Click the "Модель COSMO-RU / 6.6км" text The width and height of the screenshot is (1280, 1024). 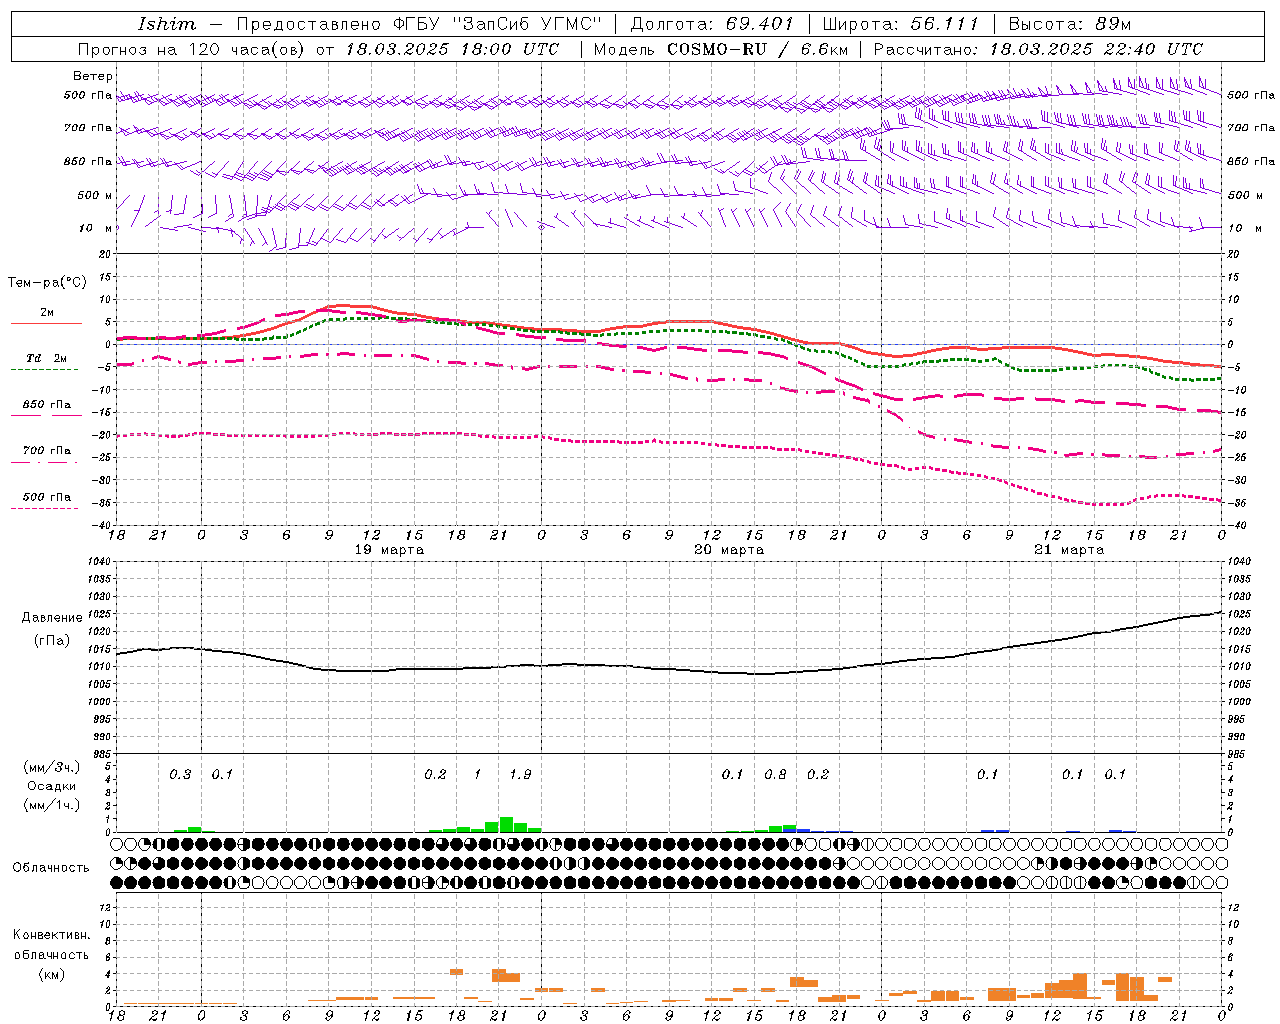pos(720,49)
